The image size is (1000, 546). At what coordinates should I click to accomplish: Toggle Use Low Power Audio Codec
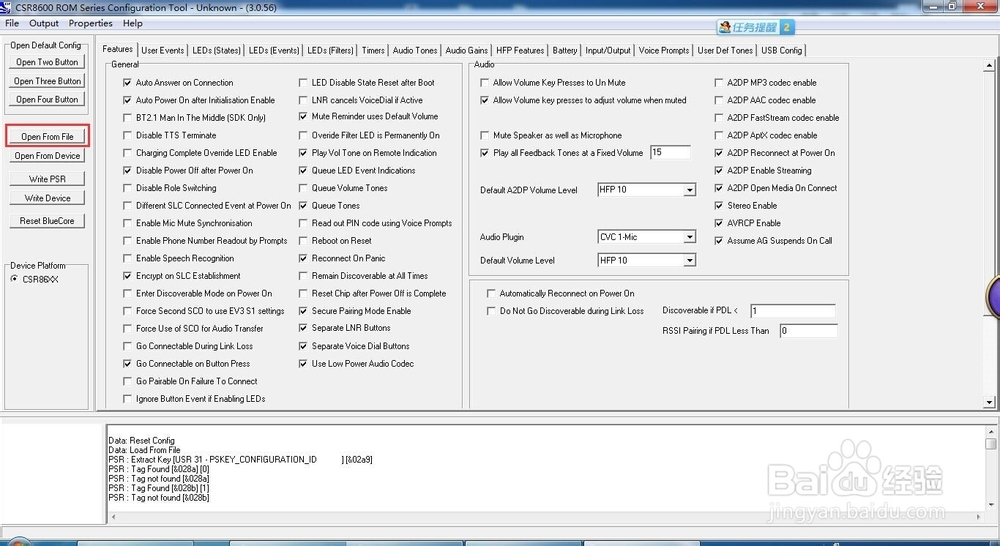[303, 364]
